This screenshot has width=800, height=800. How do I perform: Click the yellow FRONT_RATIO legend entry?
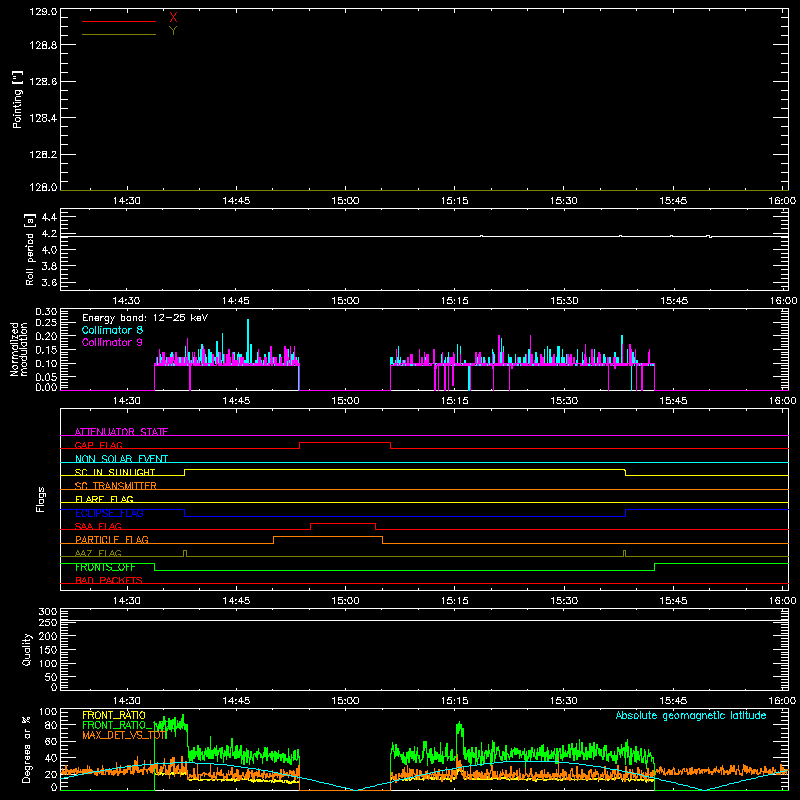114,715
